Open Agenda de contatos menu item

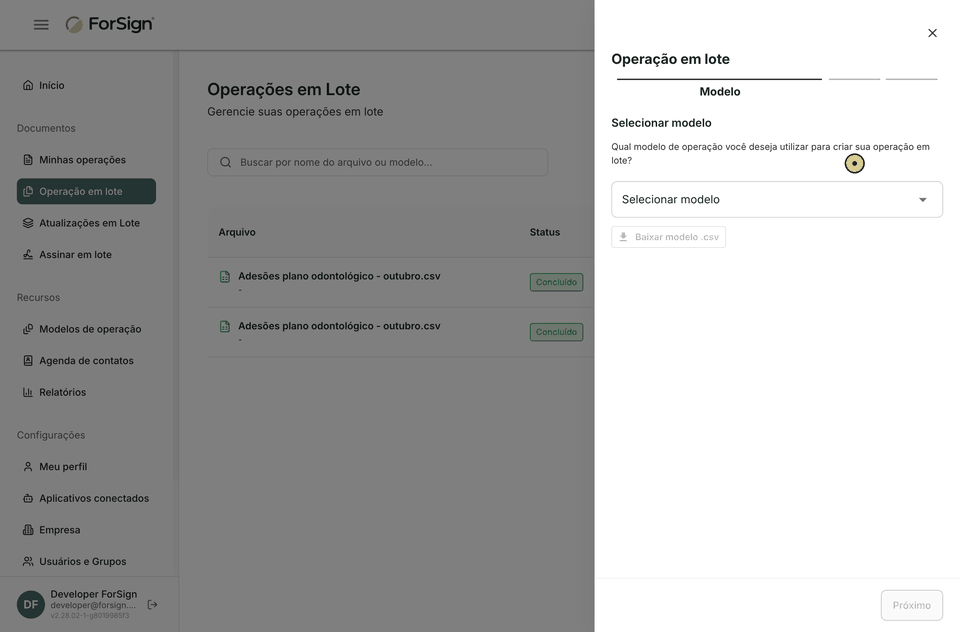[x=86, y=361]
